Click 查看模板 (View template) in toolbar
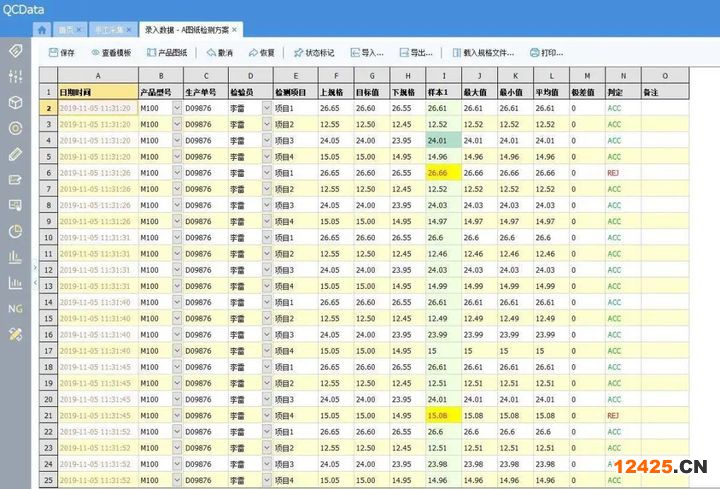 click(x=111, y=53)
